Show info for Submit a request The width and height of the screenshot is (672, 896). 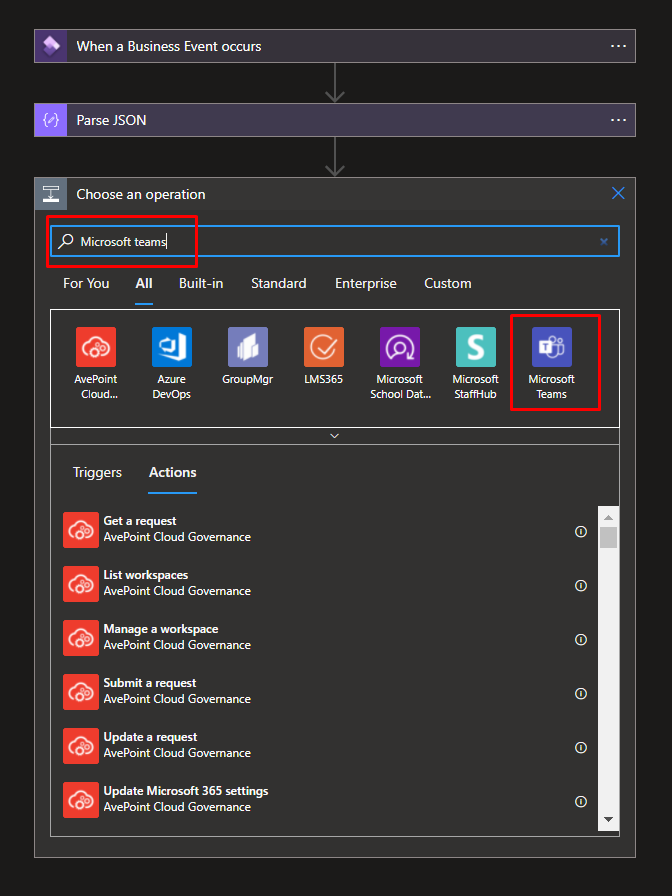tap(581, 694)
